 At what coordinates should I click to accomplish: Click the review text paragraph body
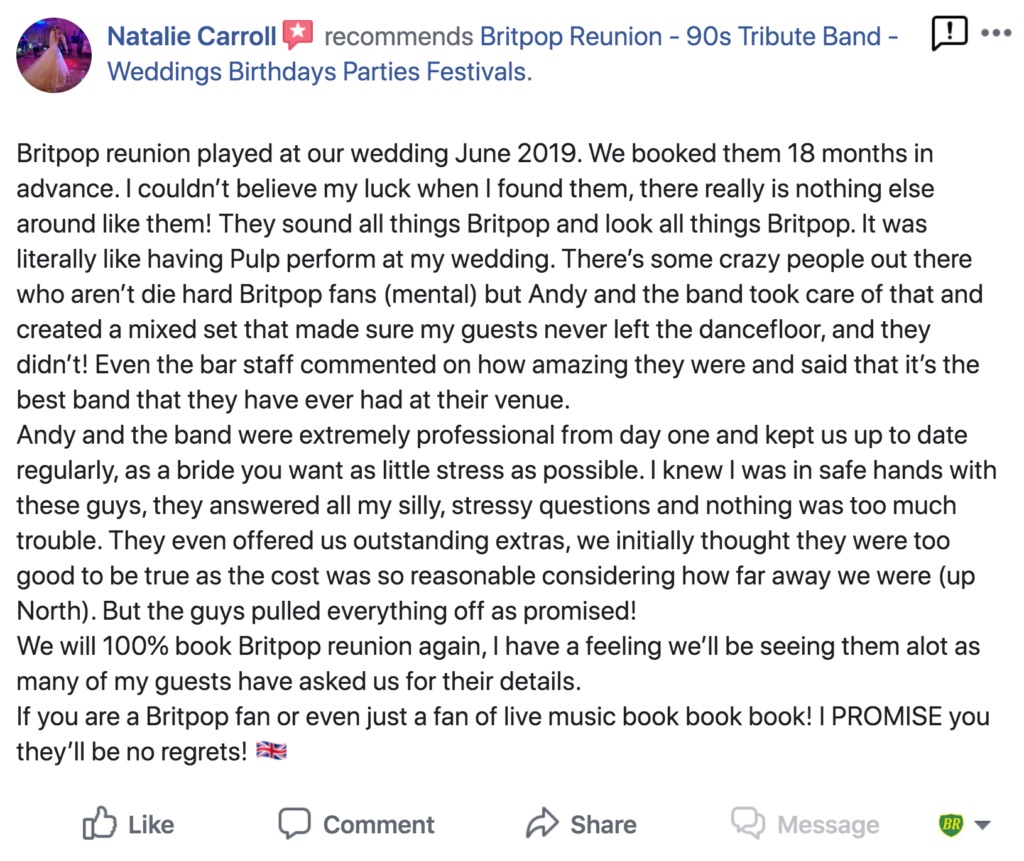point(507,452)
